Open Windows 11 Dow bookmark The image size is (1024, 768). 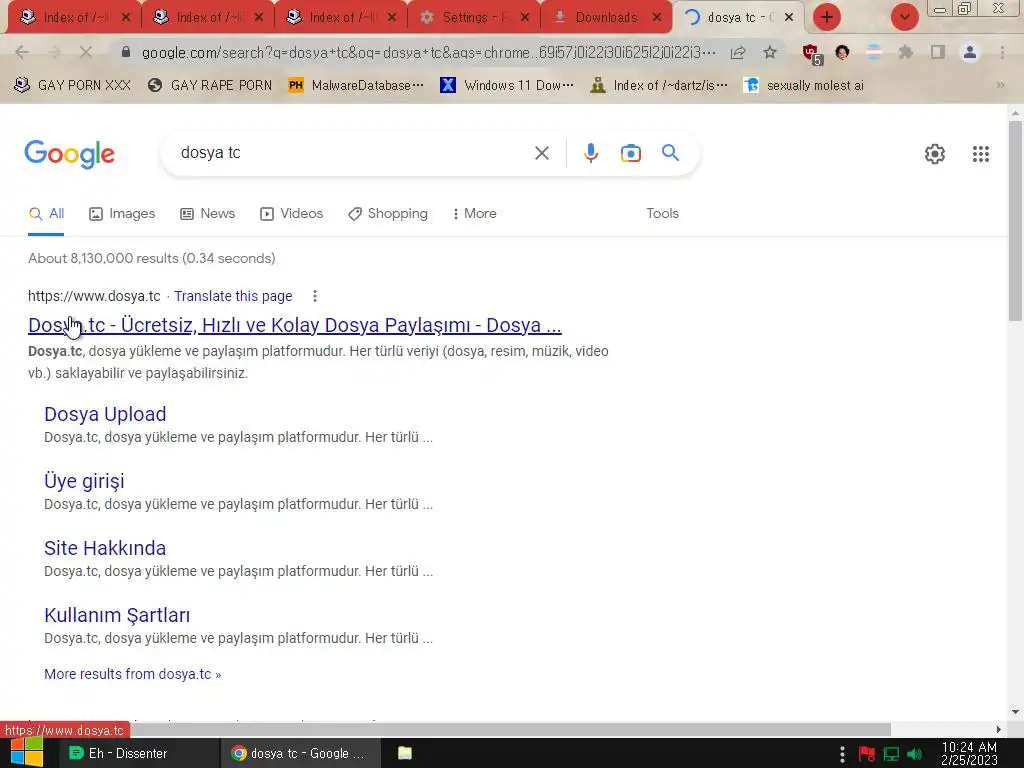pyautogui.click(x=507, y=85)
